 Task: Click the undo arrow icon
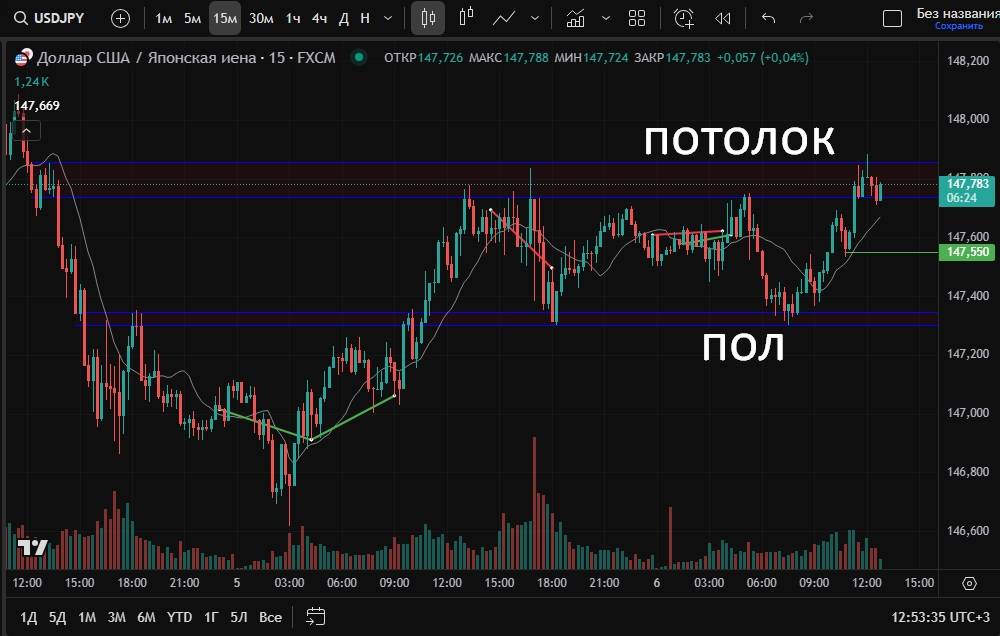(x=768, y=18)
